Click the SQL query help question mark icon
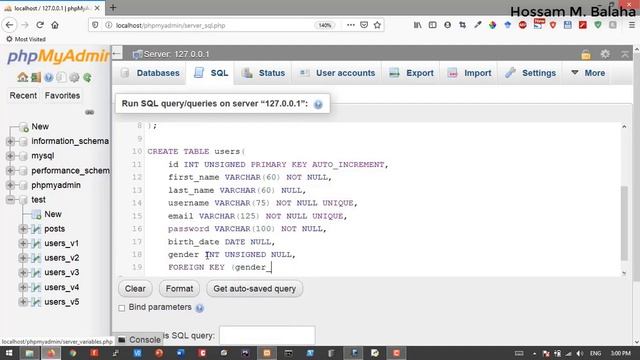Screen dimensions: 640x360 coord(318,104)
